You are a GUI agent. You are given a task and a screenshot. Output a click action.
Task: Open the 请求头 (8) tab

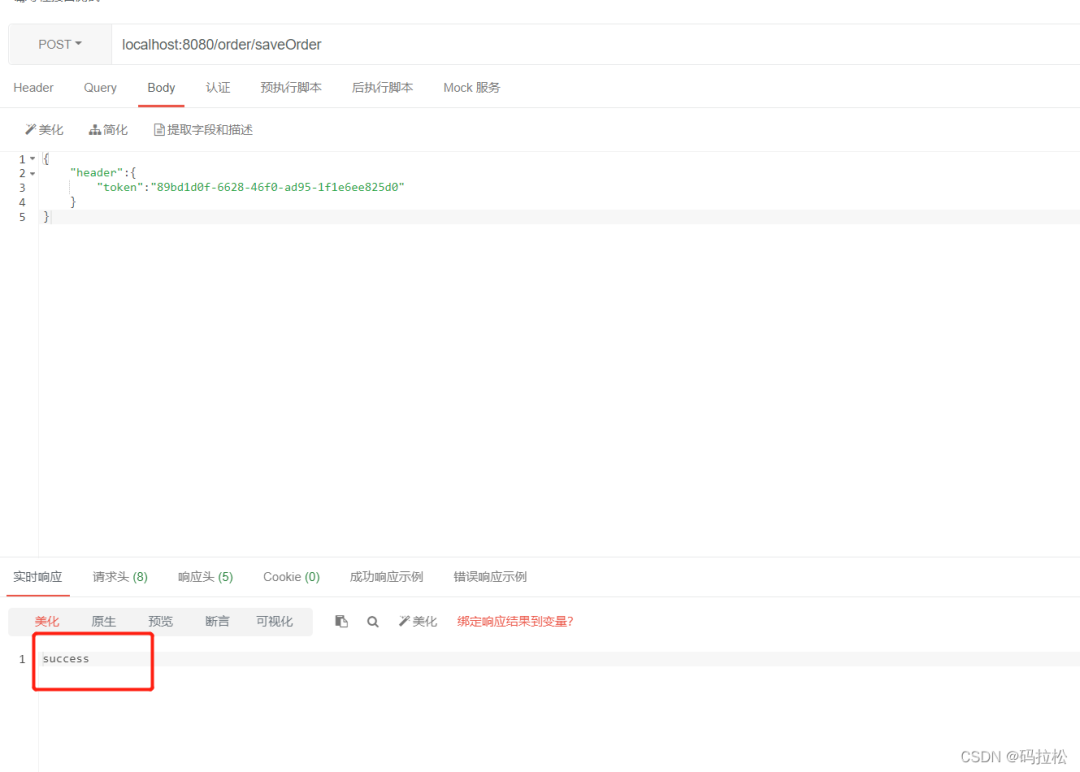pyautogui.click(x=120, y=576)
